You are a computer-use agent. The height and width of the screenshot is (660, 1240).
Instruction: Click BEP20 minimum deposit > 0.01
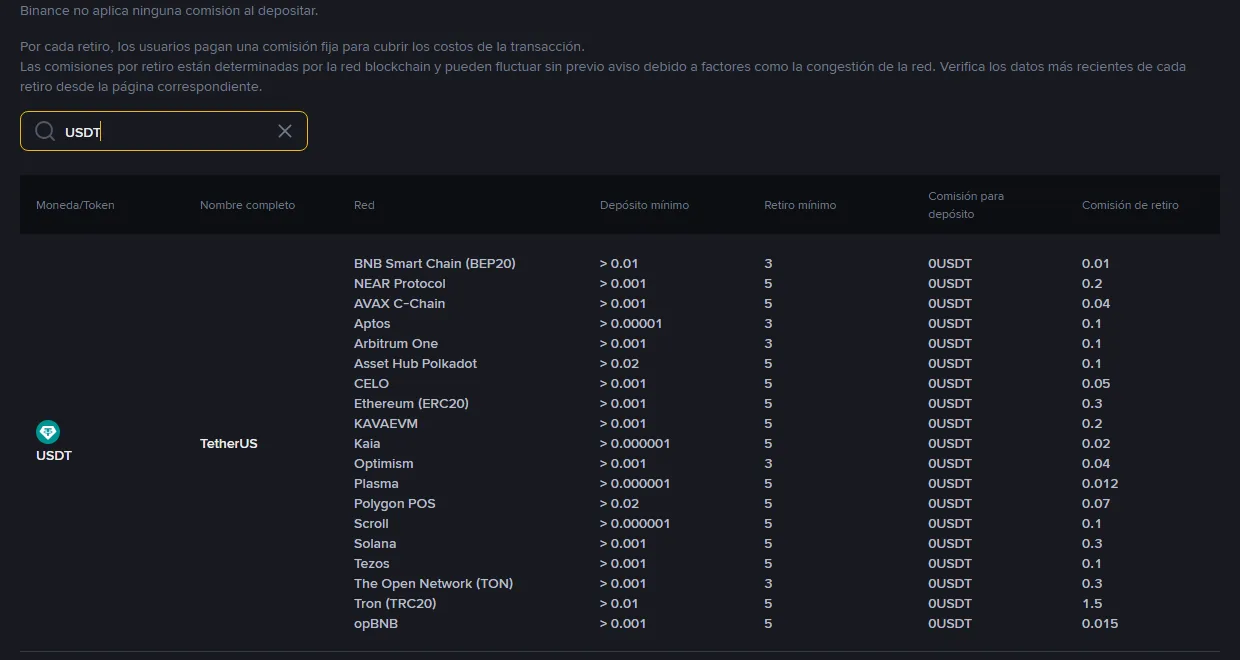619,264
